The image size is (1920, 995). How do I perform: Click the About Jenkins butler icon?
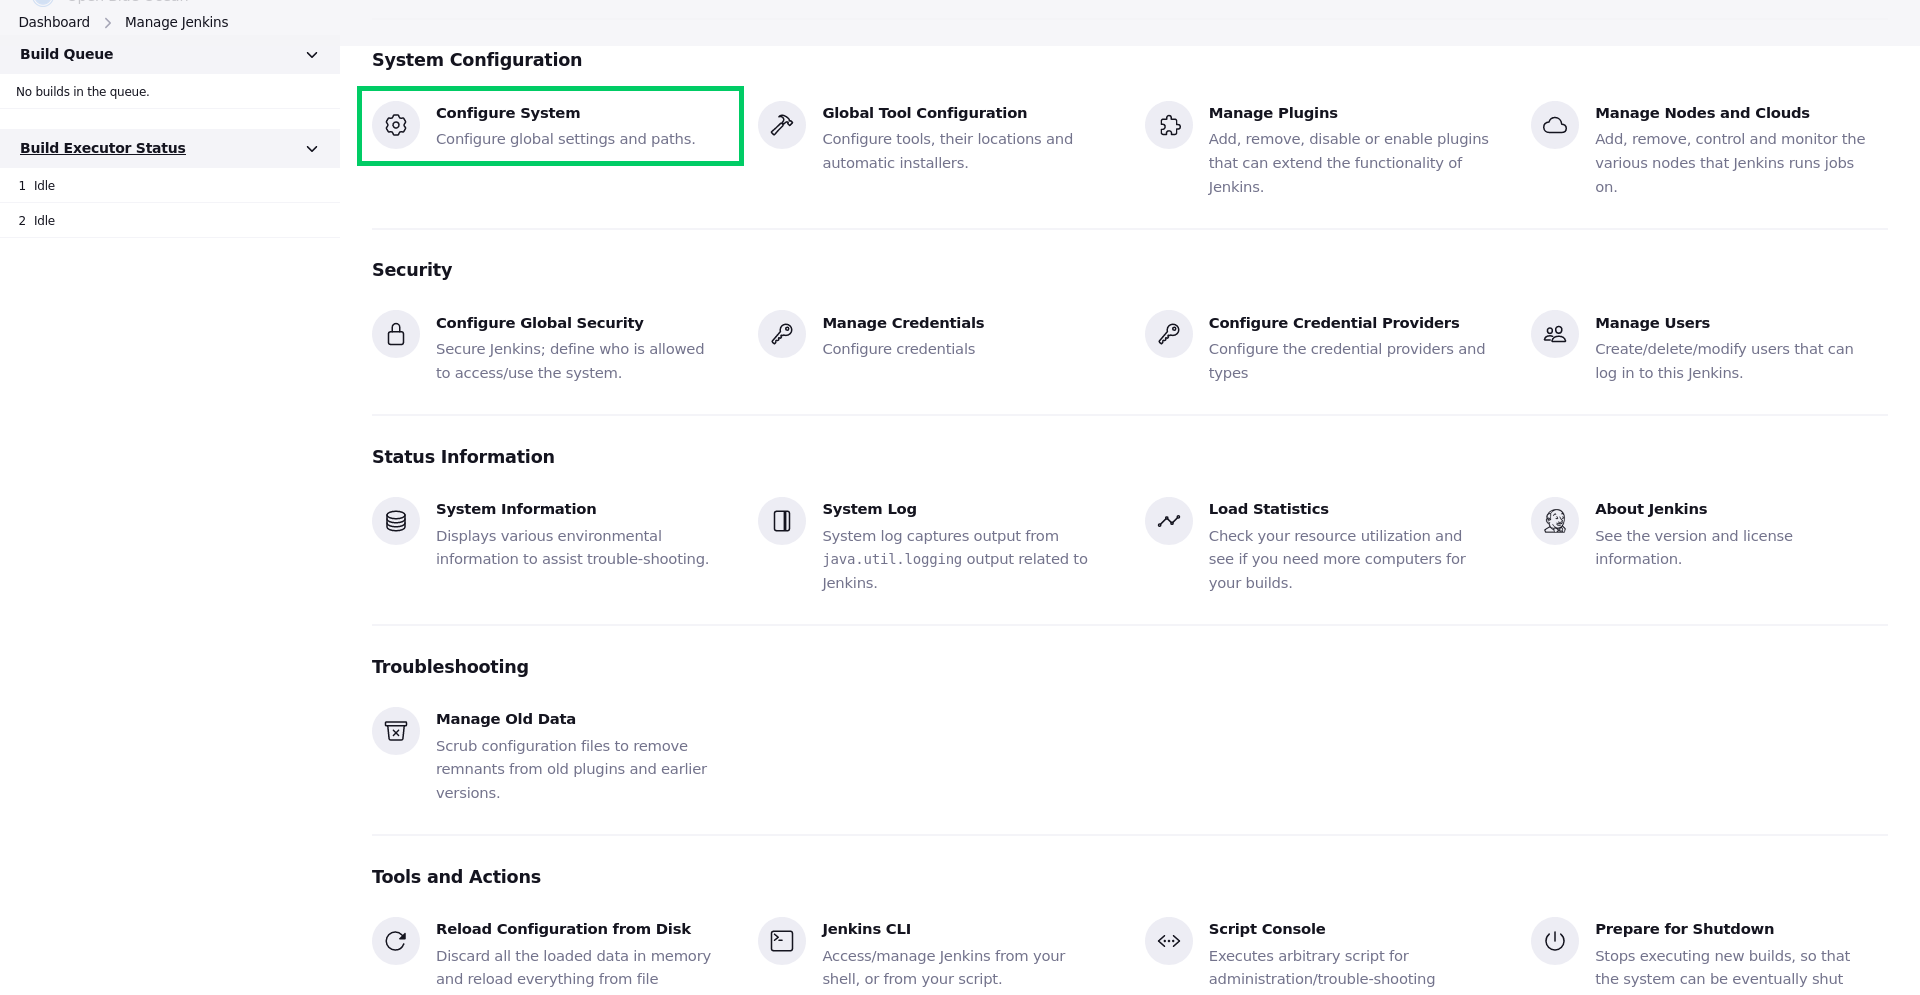click(1555, 521)
